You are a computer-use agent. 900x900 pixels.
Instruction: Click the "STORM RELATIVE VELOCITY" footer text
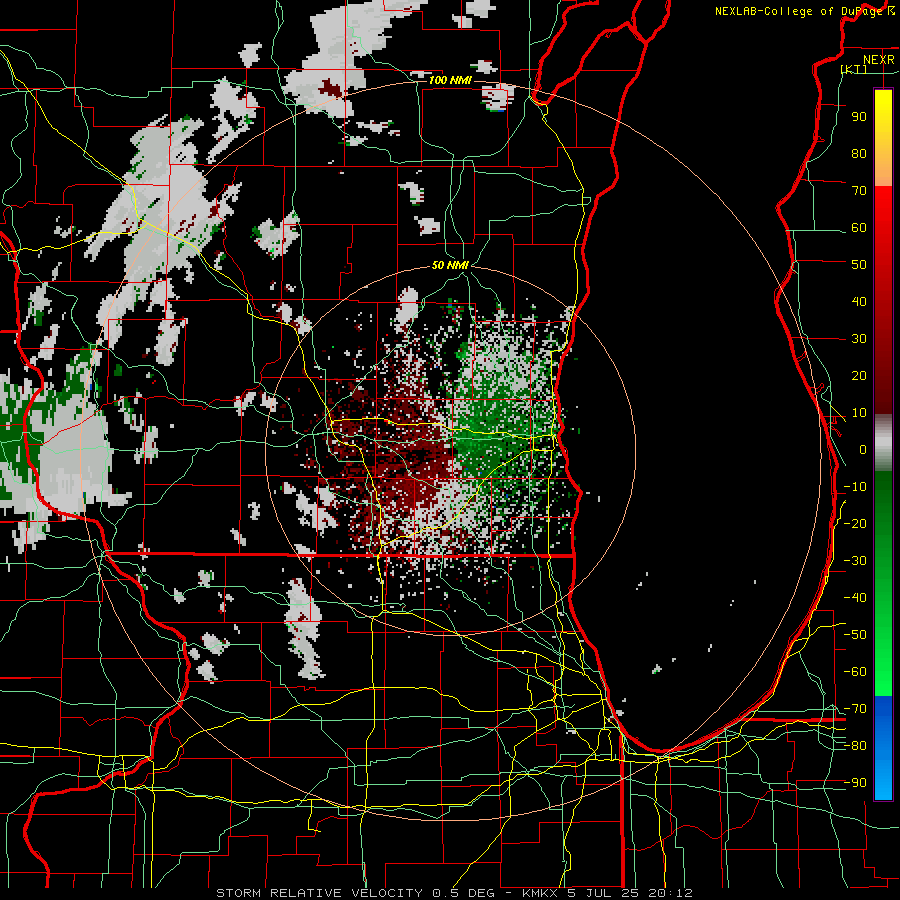click(x=319, y=893)
